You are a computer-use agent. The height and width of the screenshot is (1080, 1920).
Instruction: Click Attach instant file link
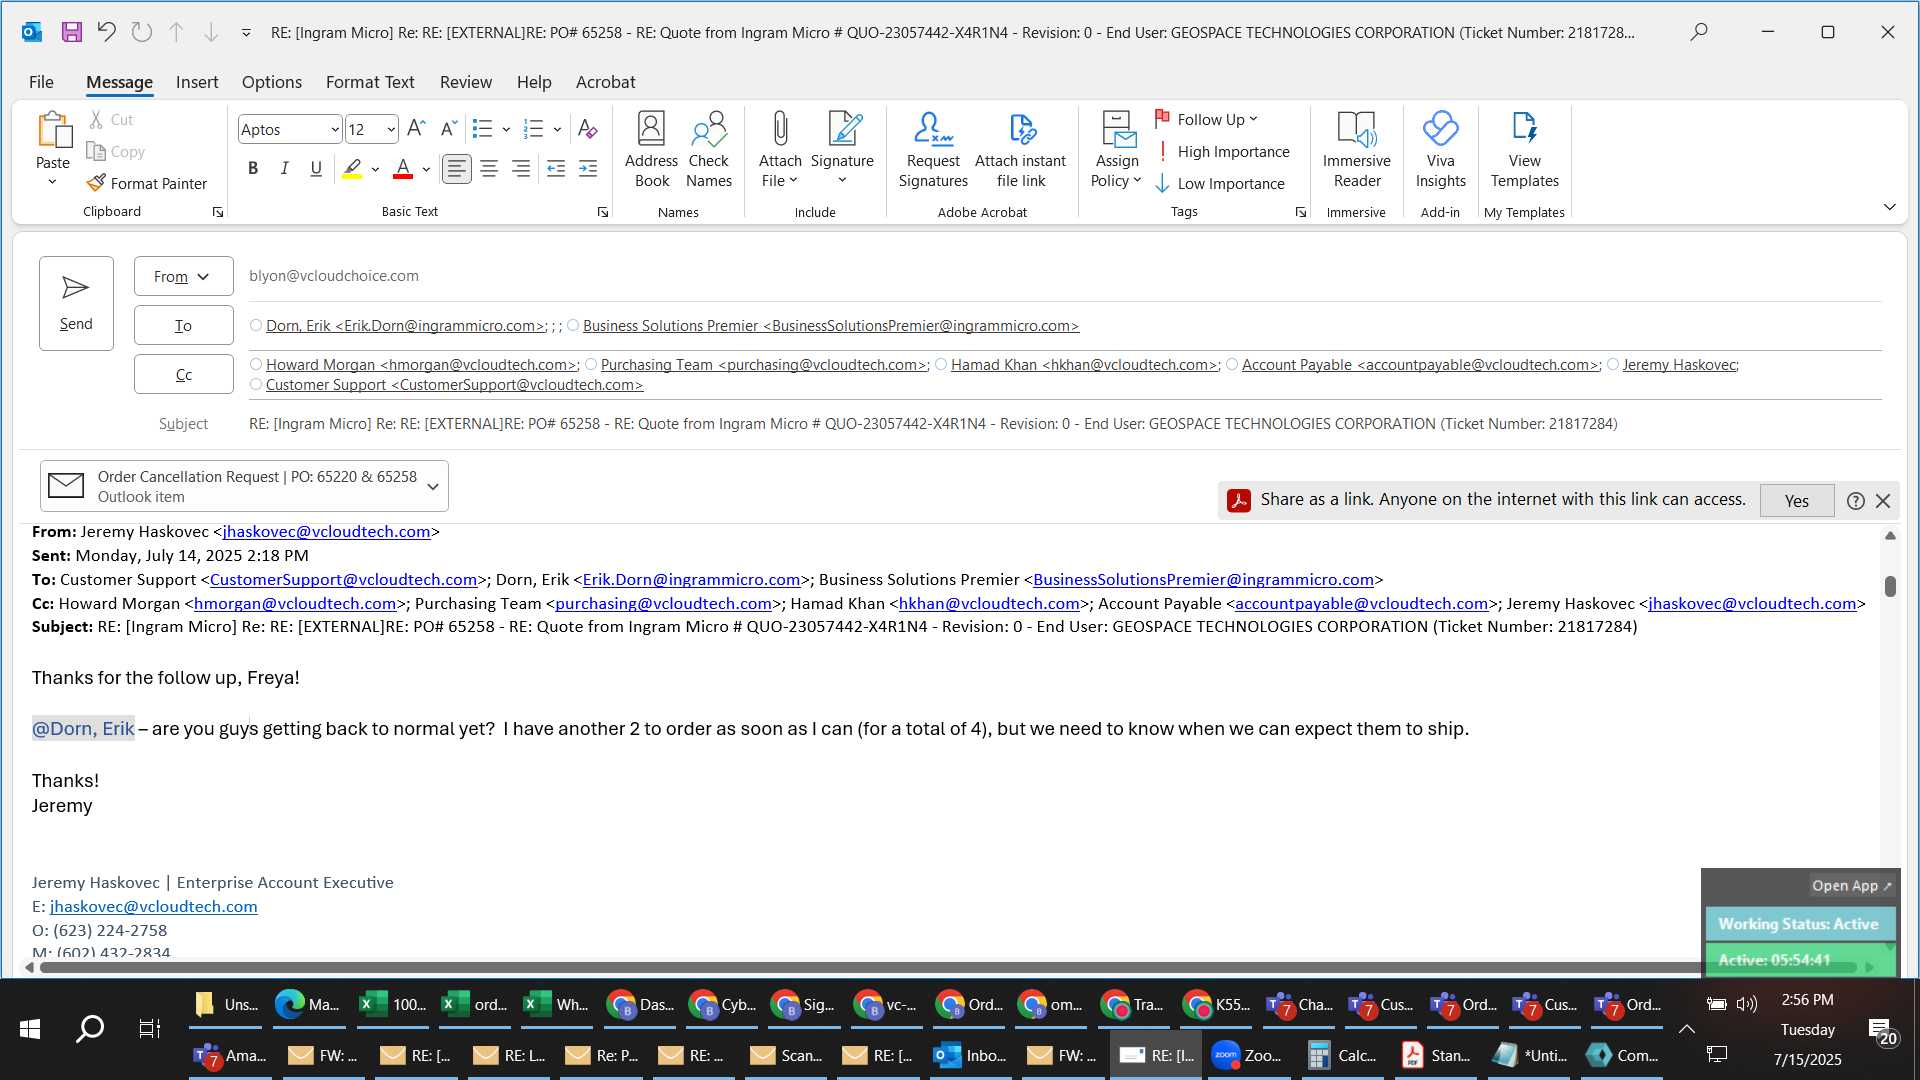[1020, 149]
